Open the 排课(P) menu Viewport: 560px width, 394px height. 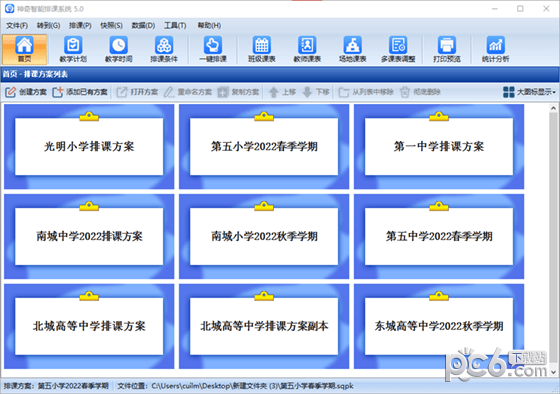(80, 25)
